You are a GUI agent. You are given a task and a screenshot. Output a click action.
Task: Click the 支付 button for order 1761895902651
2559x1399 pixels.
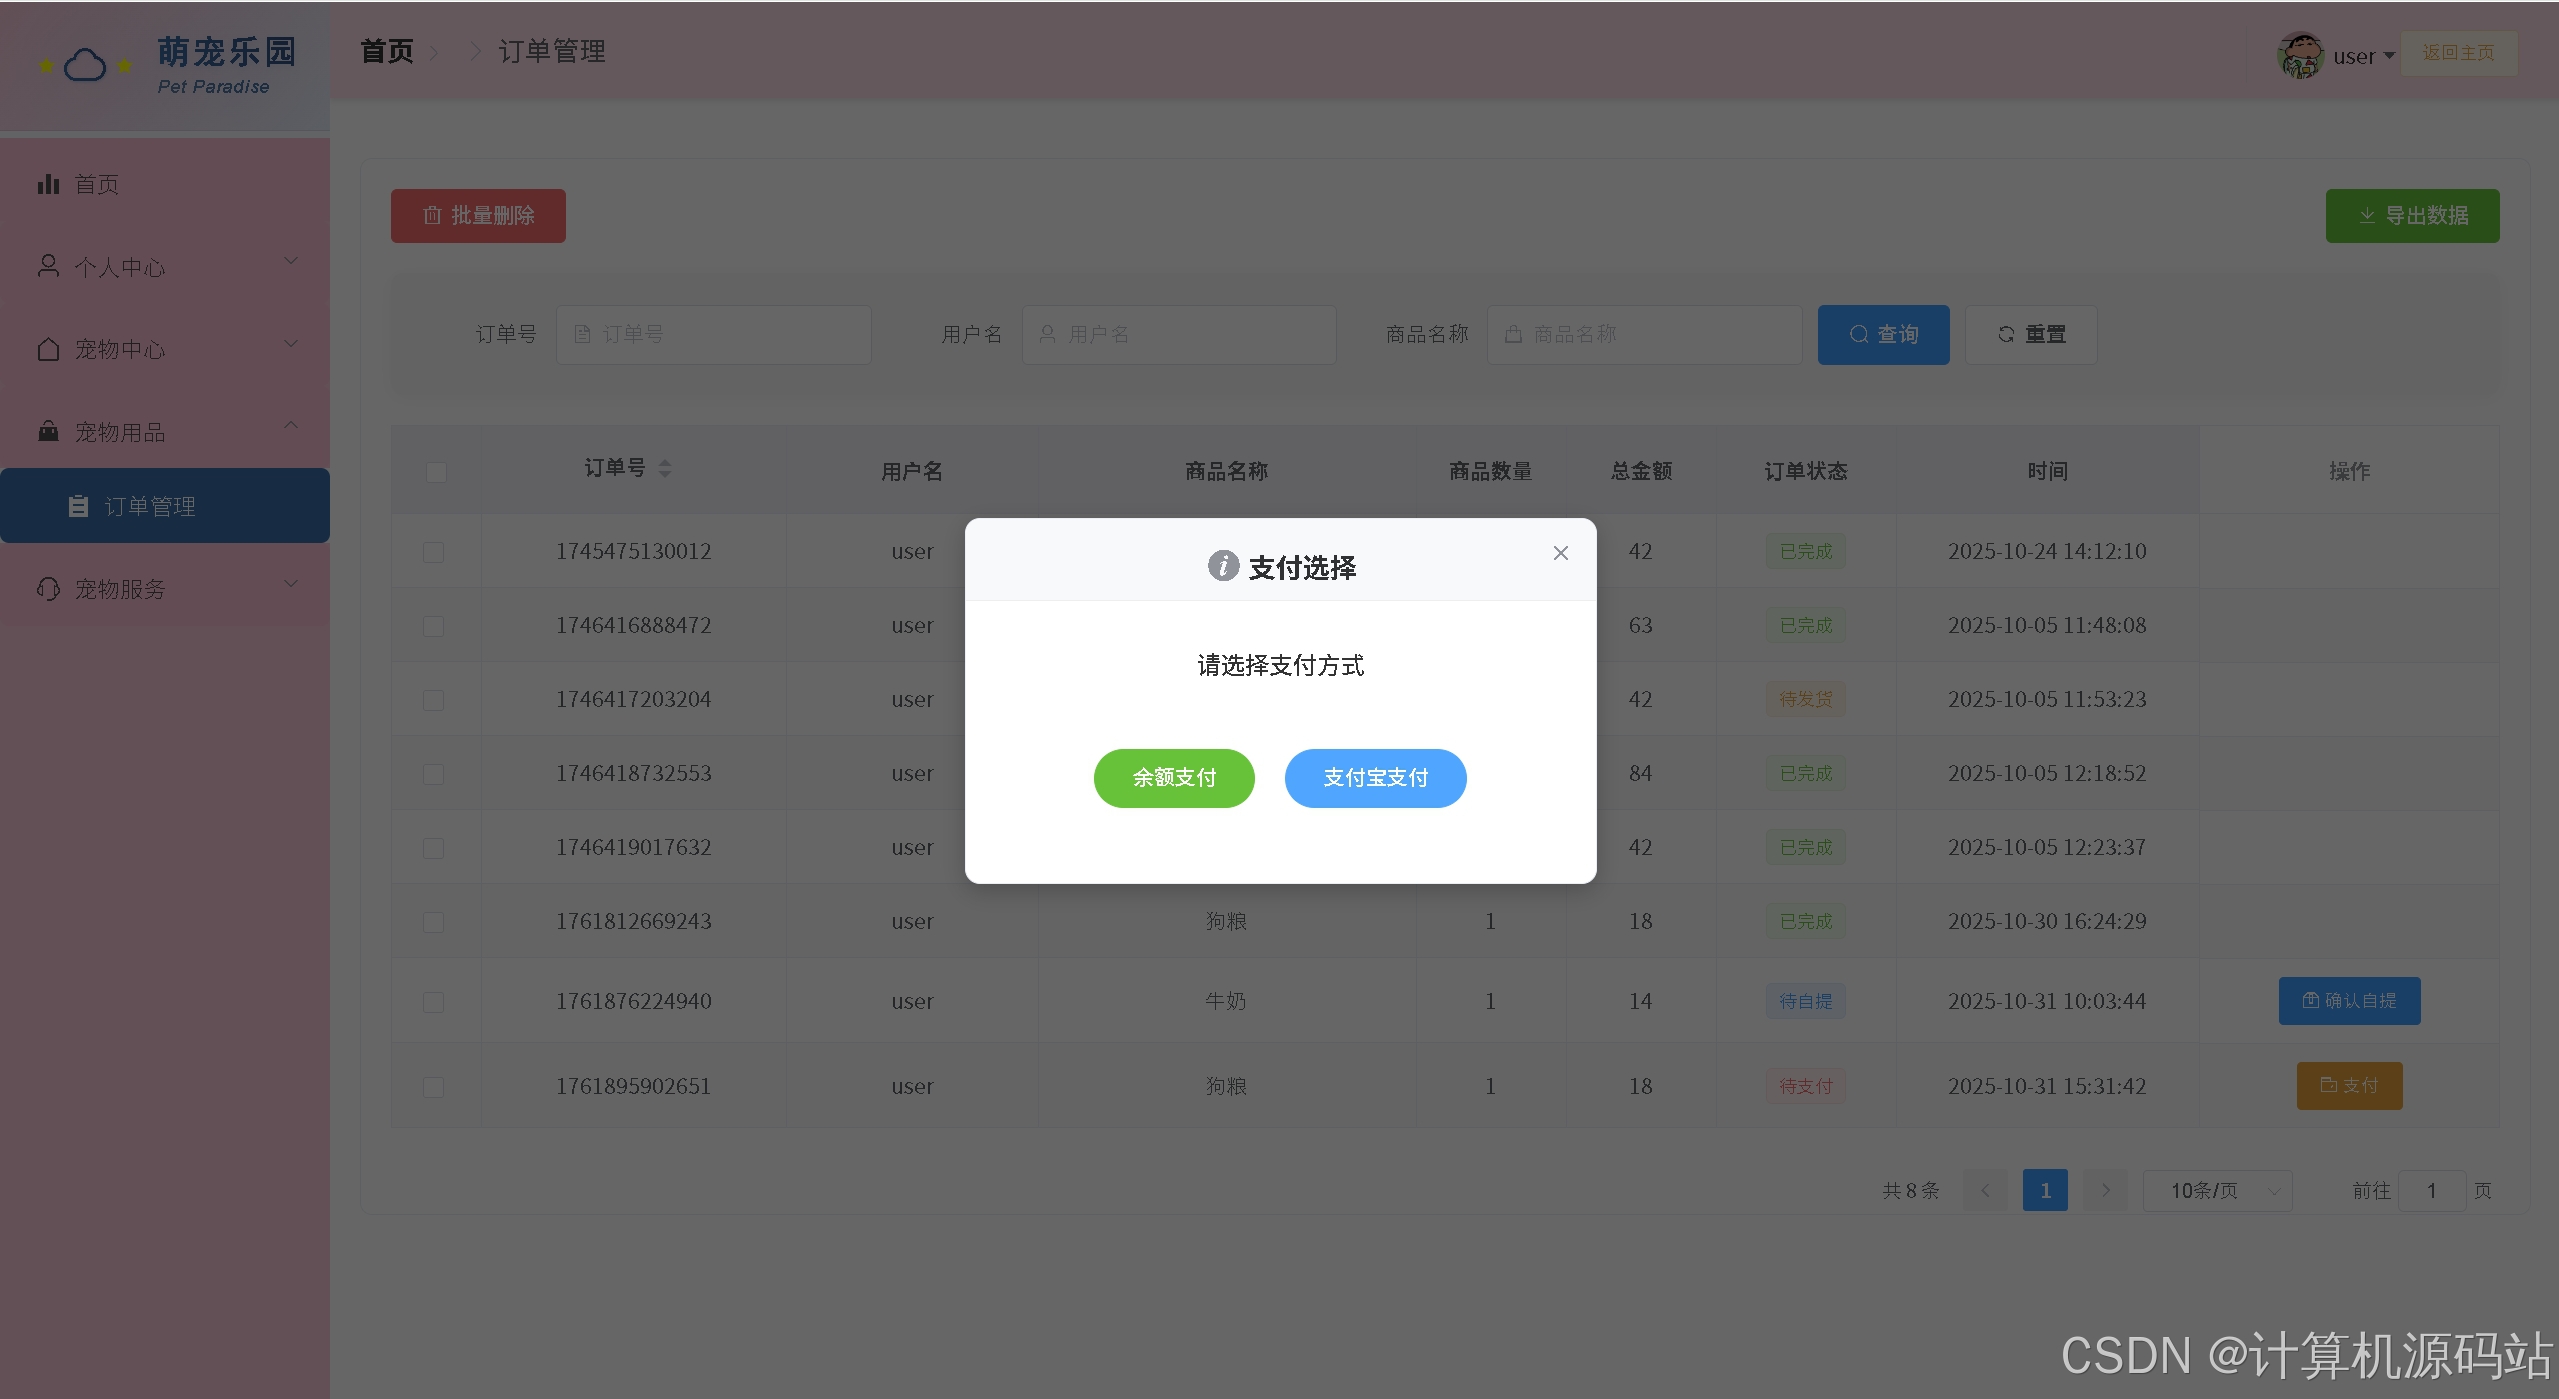tap(2349, 1086)
